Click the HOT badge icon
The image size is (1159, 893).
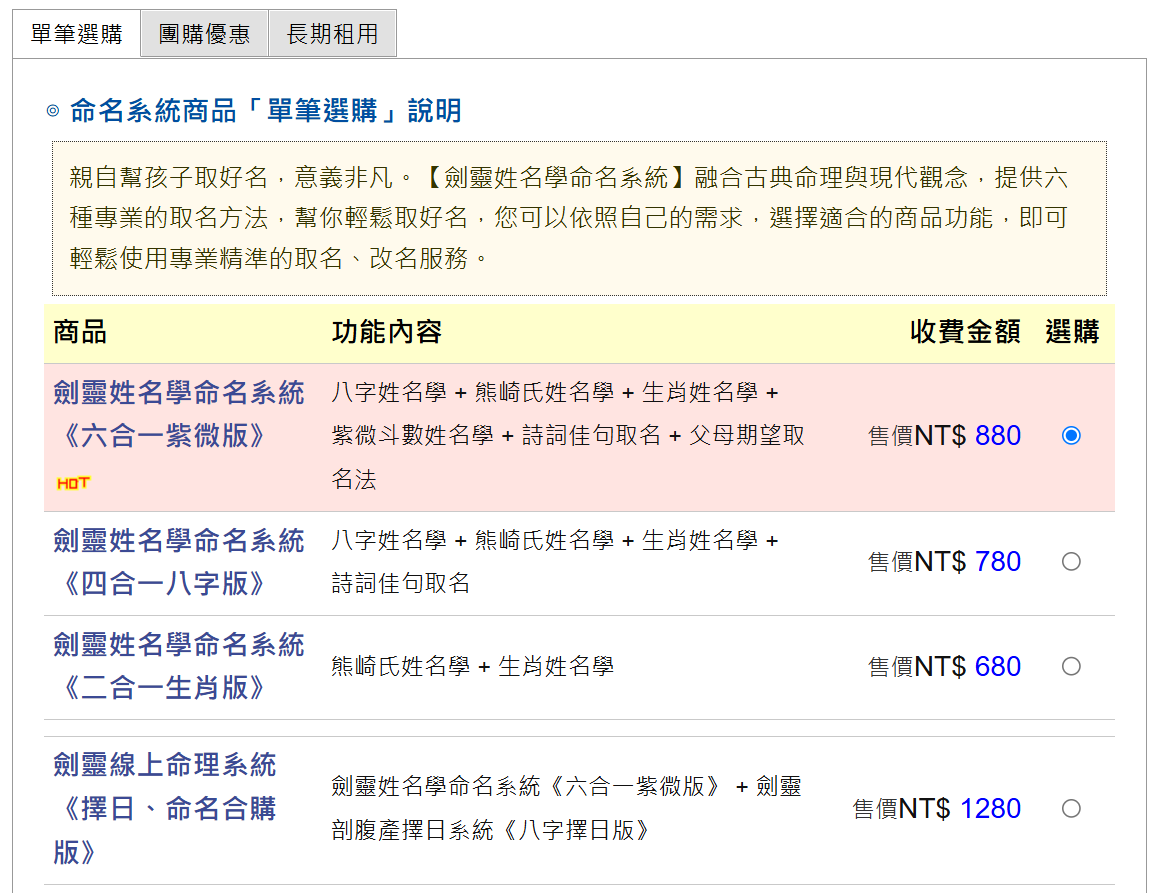(x=73, y=483)
